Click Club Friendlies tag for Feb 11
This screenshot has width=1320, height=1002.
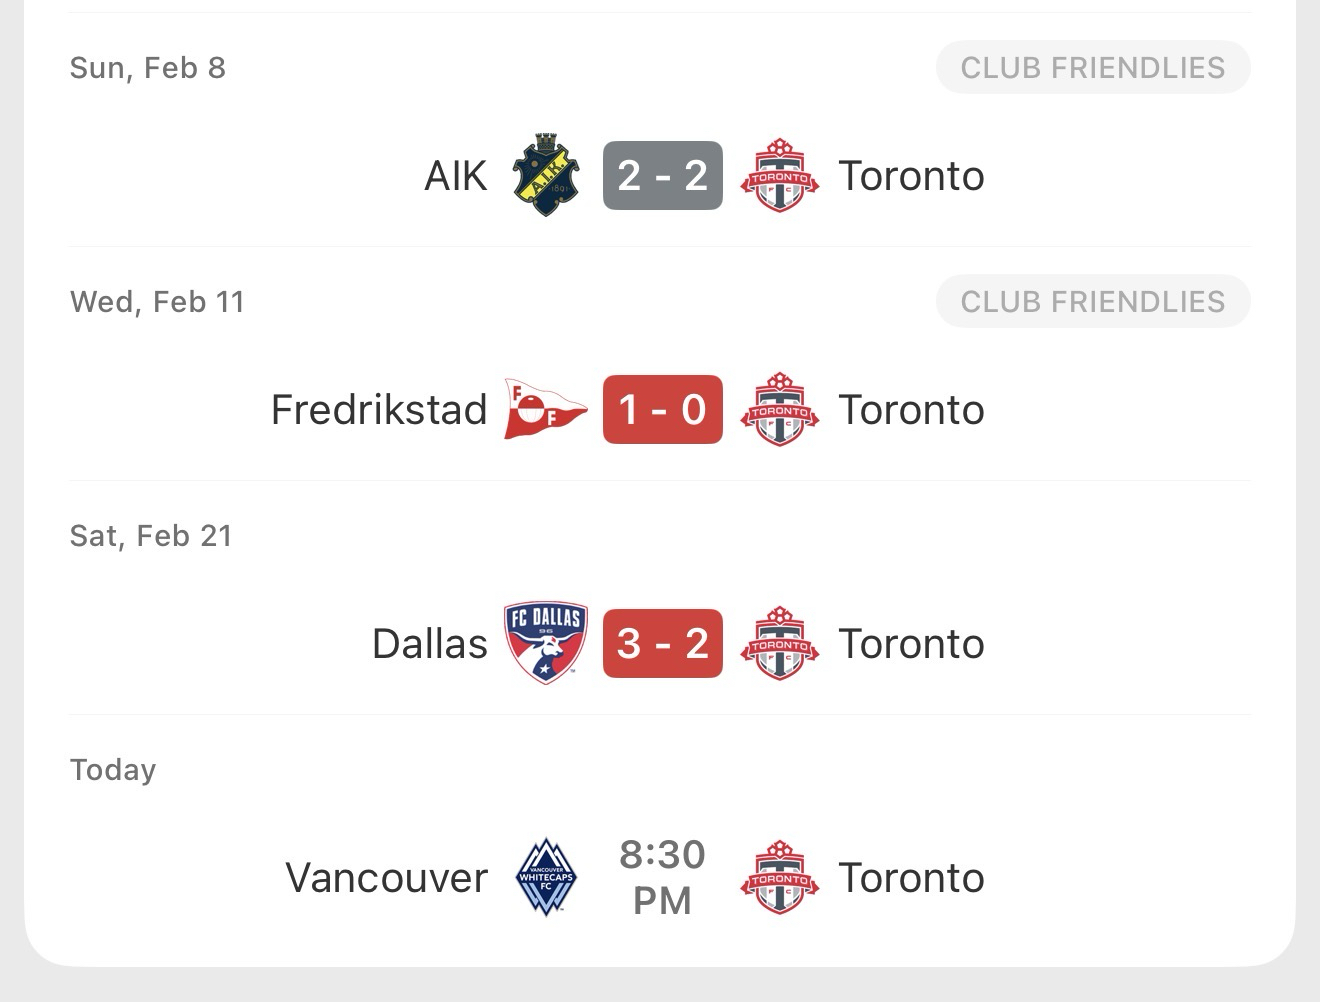tap(1092, 302)
